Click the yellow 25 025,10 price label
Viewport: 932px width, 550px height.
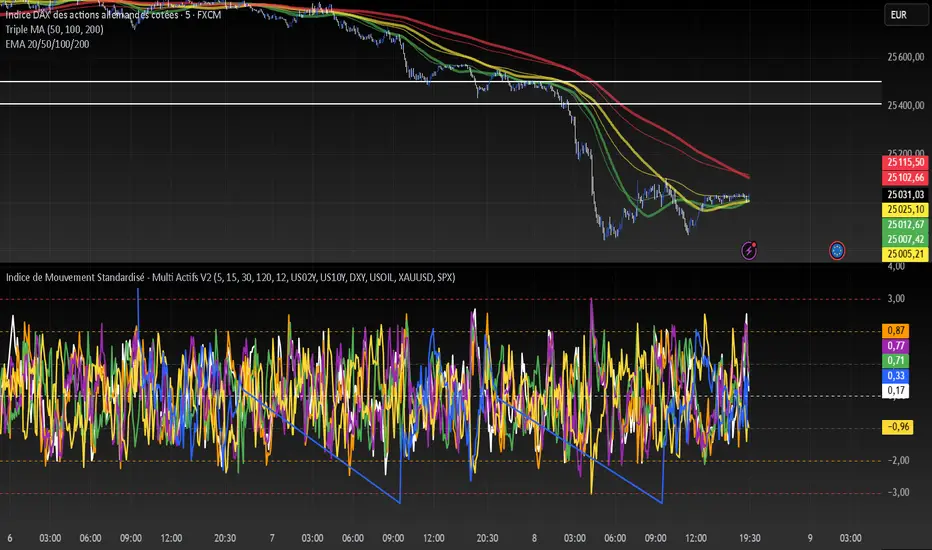tap(905, 209)
